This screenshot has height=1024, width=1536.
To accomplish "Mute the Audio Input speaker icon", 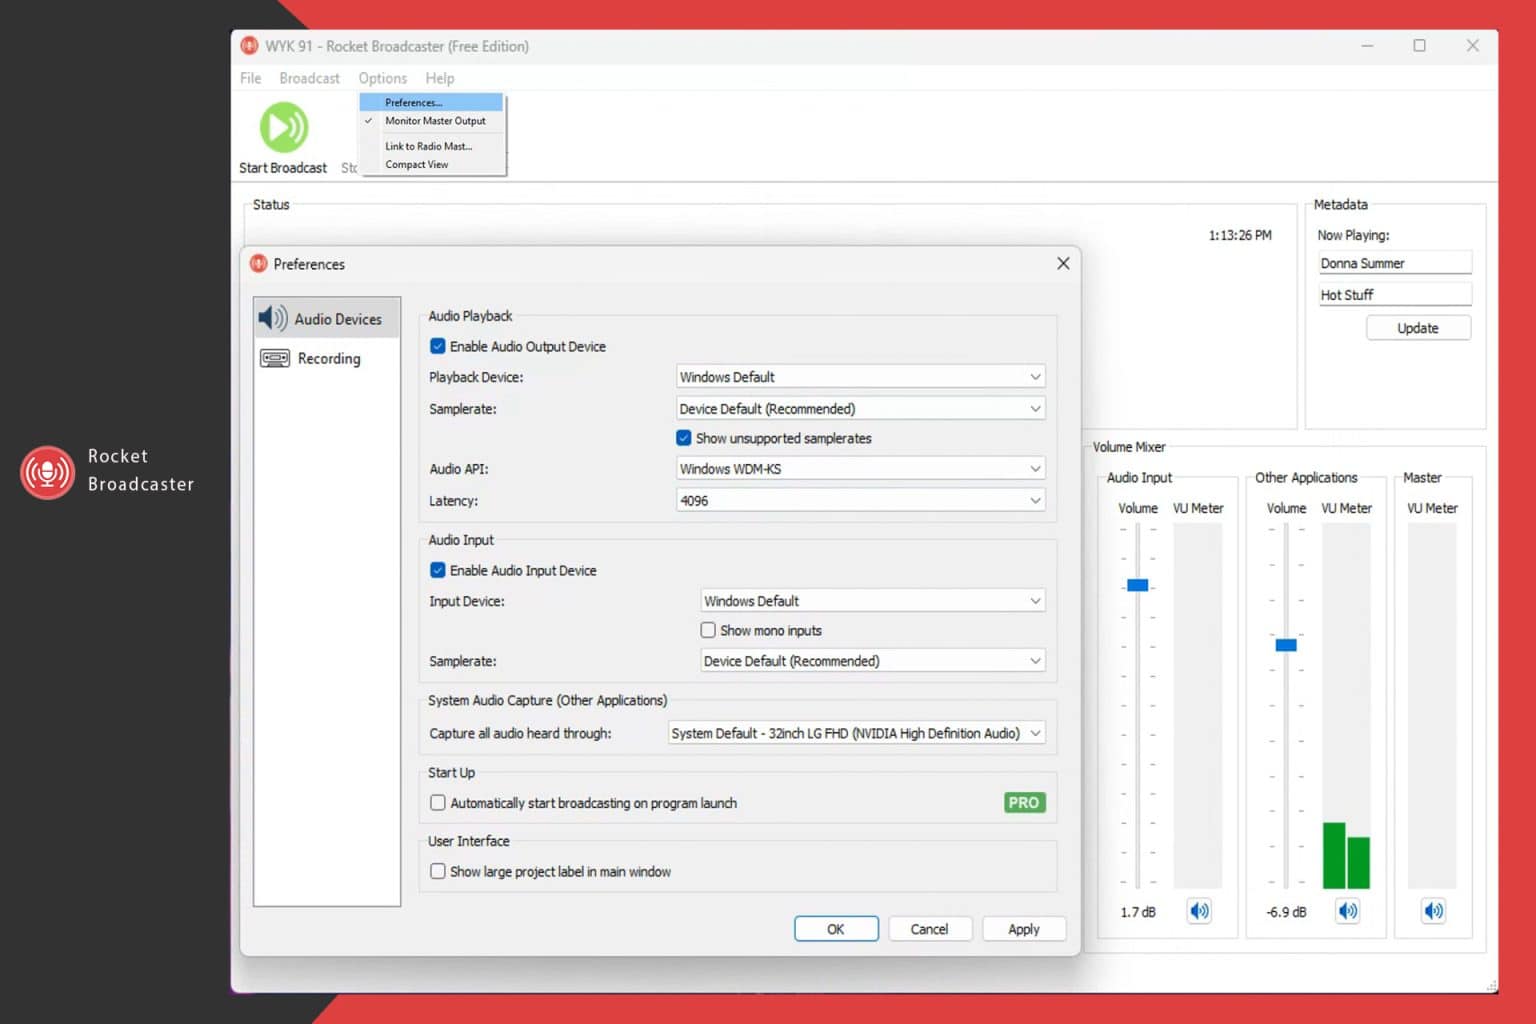I will 1198,911.
